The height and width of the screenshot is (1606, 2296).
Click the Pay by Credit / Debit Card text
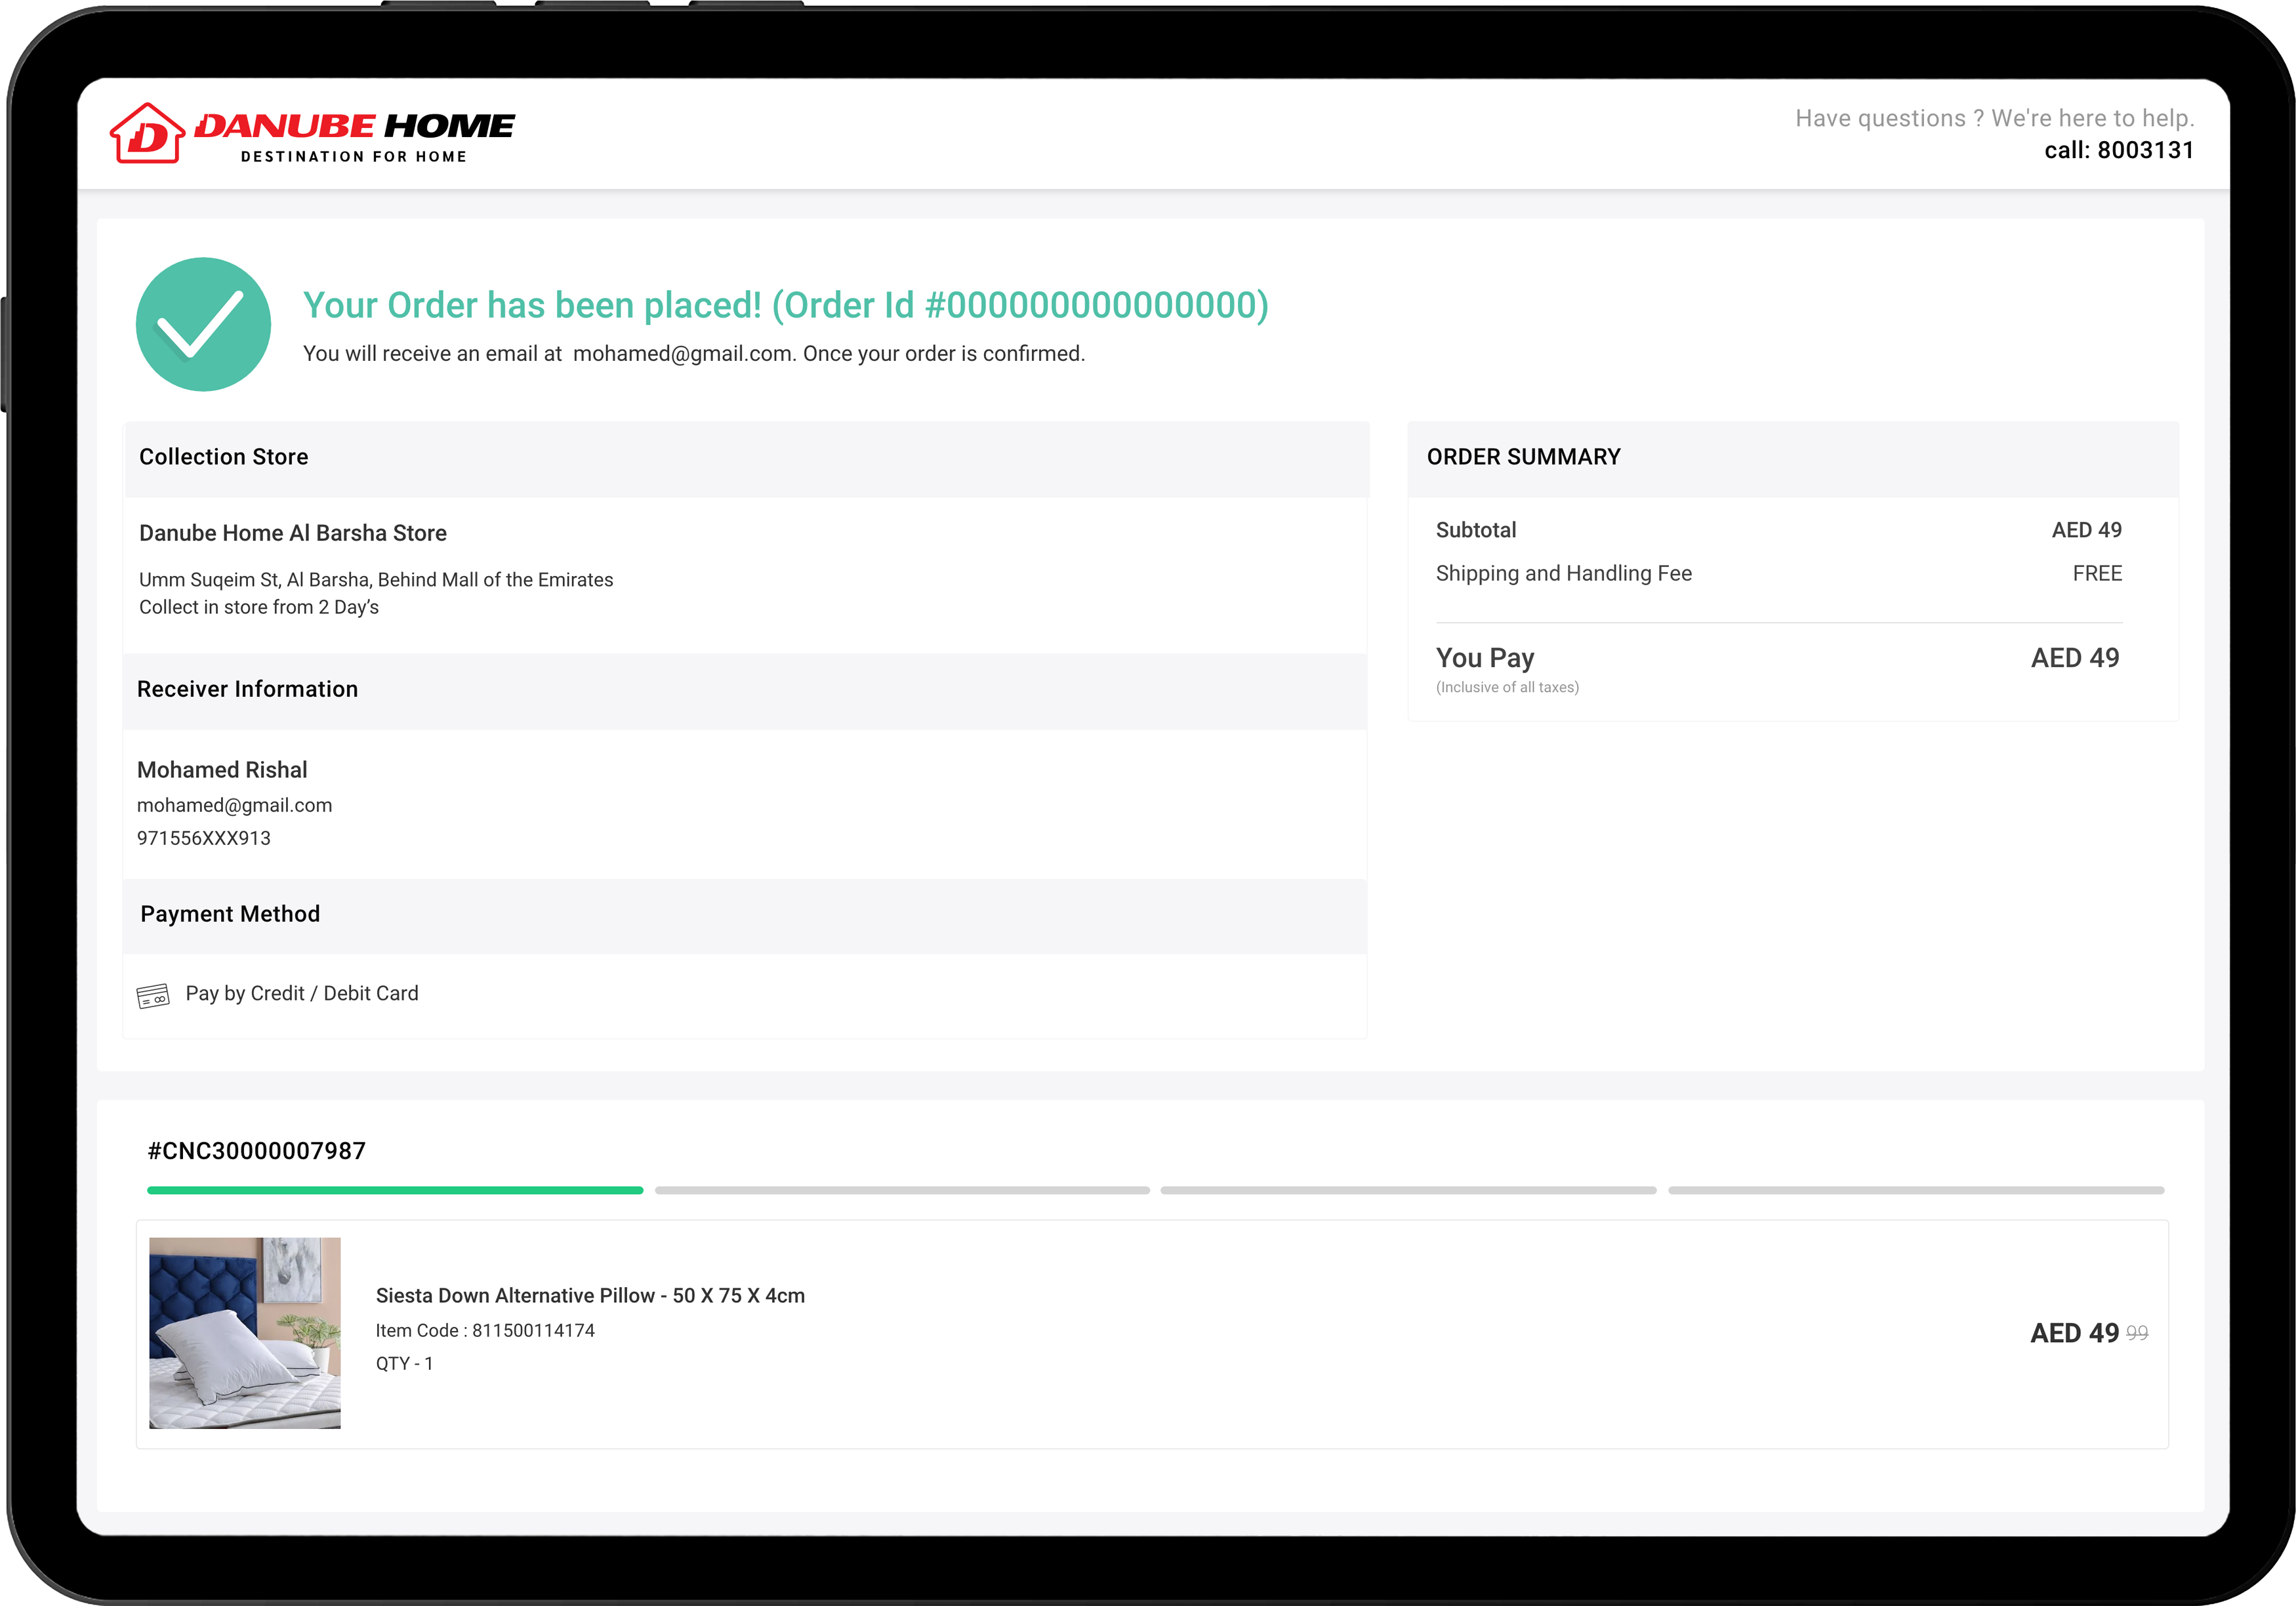pos(302,993)
